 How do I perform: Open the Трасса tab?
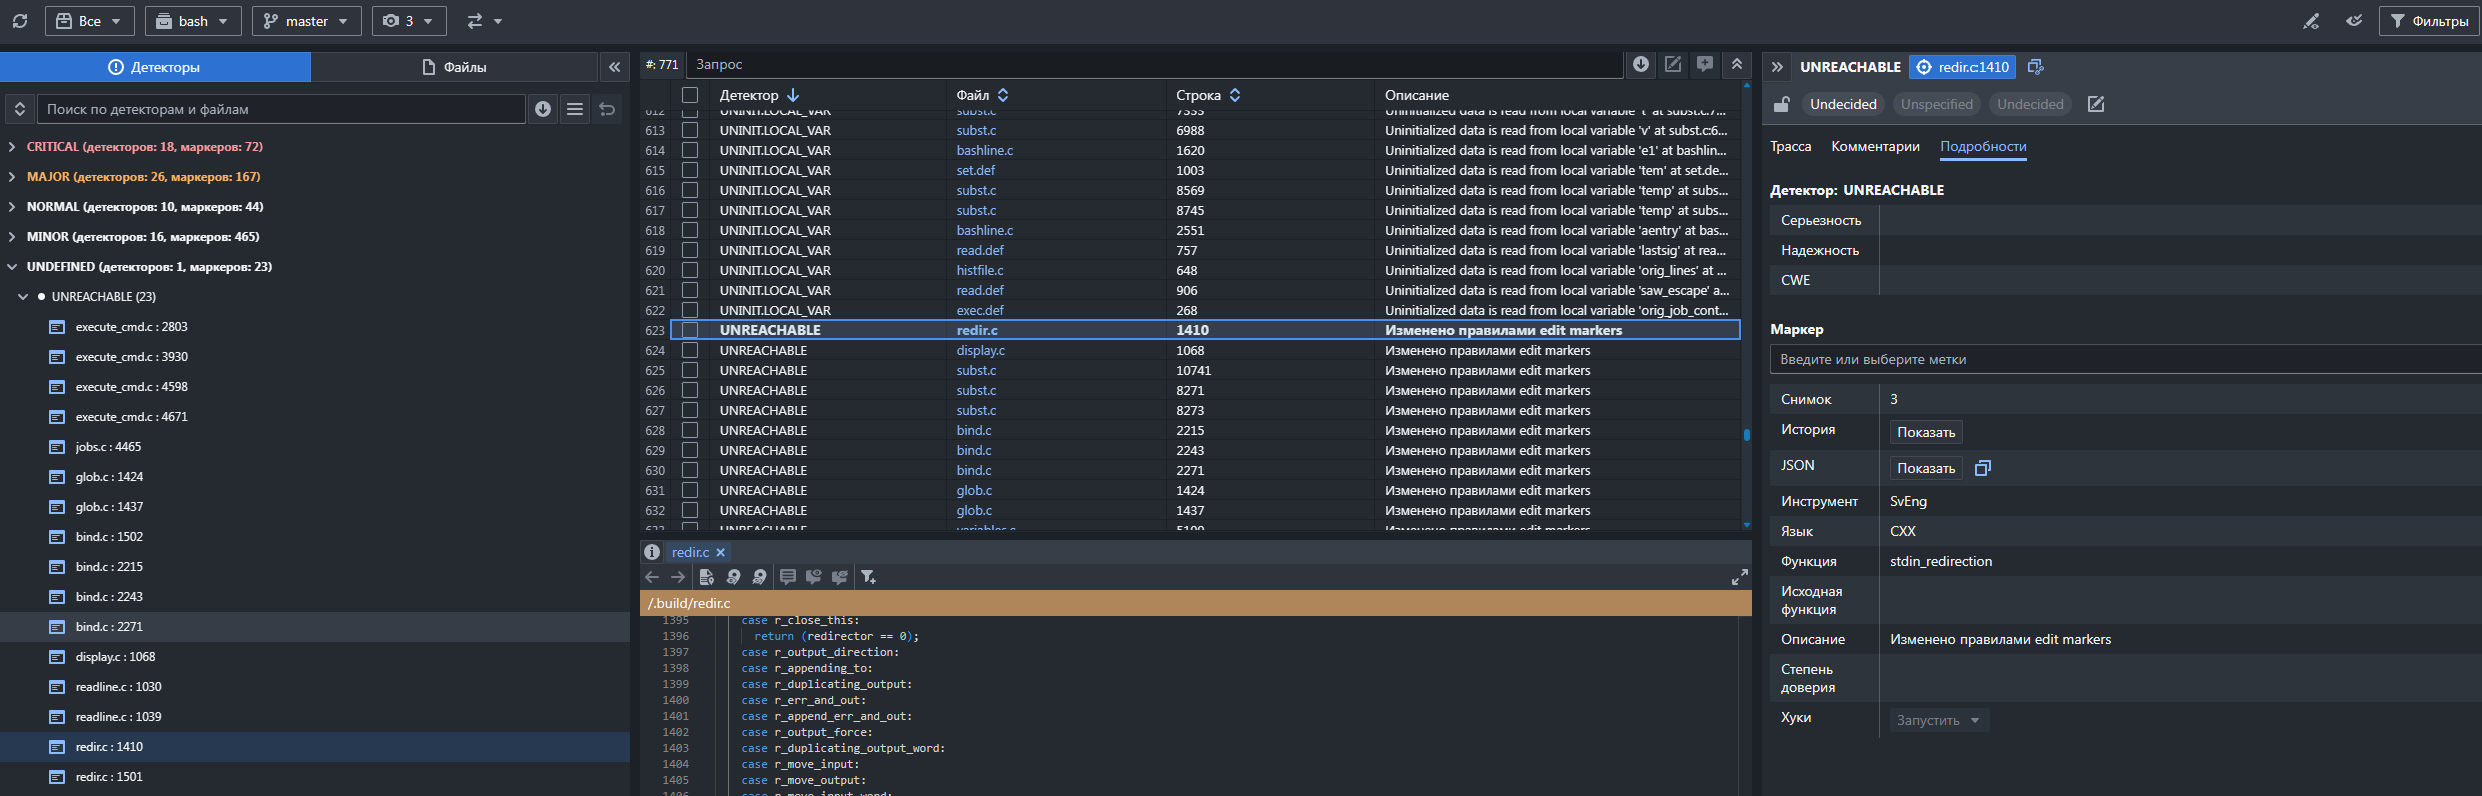[1790, 146]
